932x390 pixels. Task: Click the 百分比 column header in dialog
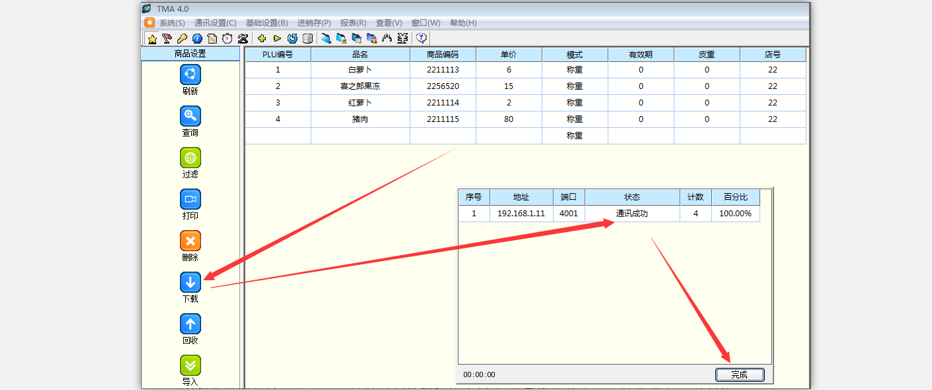pos(735,197)
